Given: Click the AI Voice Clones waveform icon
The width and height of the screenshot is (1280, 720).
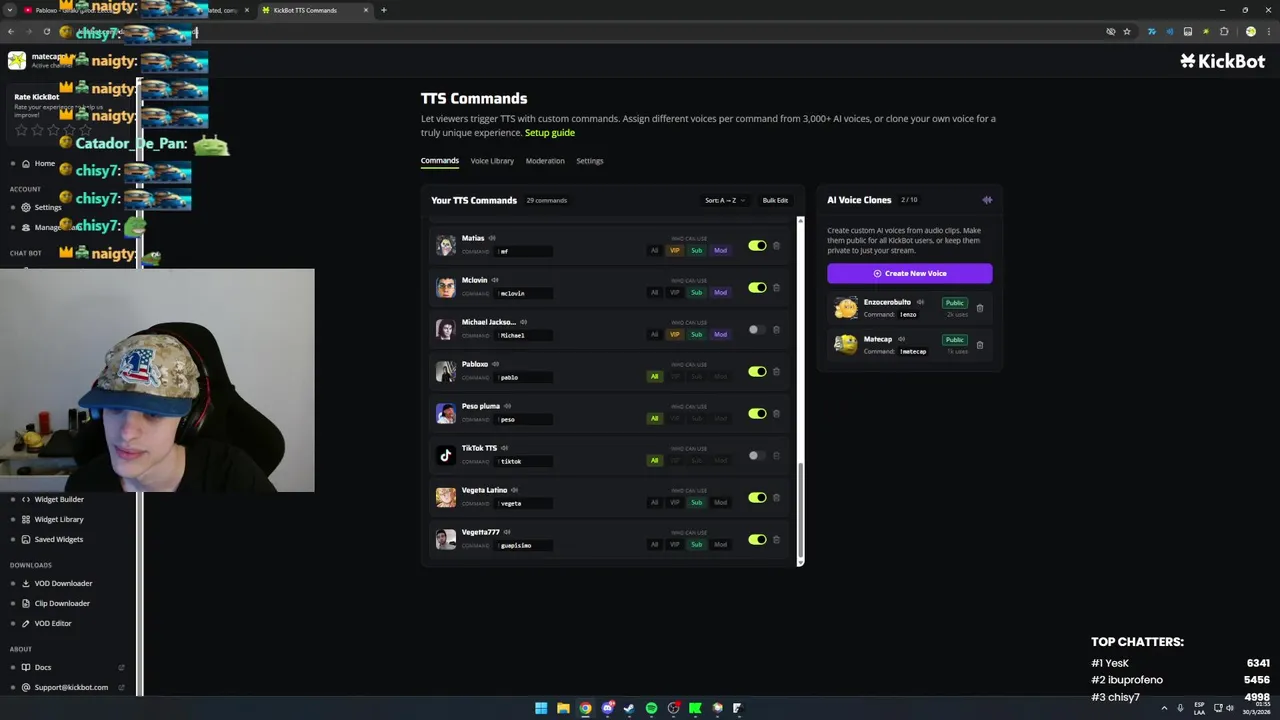Looking at the screenshot, I should point(987,200).
